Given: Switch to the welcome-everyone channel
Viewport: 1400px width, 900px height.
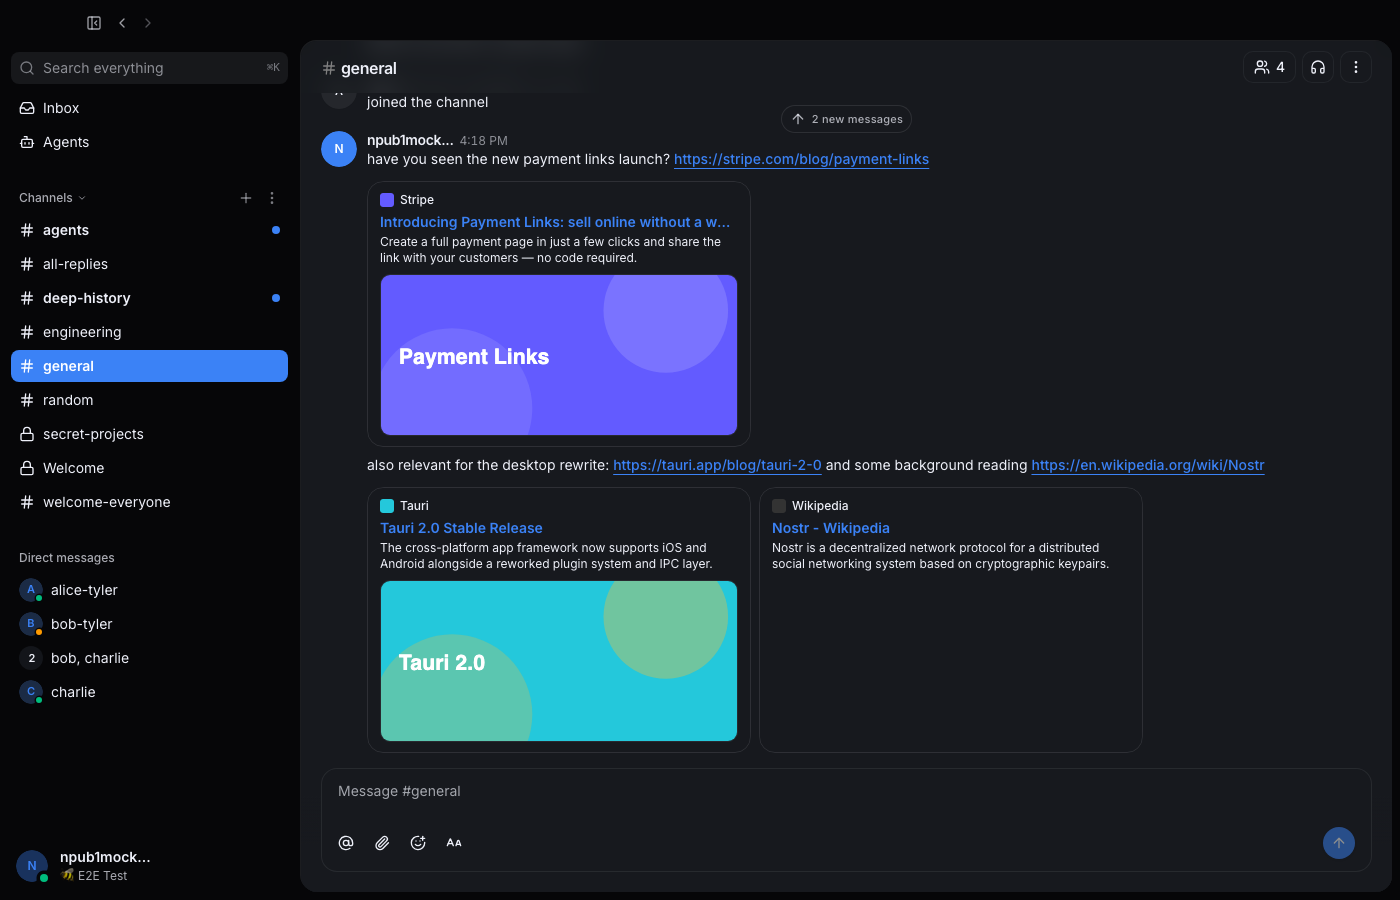Looking at the screenshot, I should coord(149,502).
